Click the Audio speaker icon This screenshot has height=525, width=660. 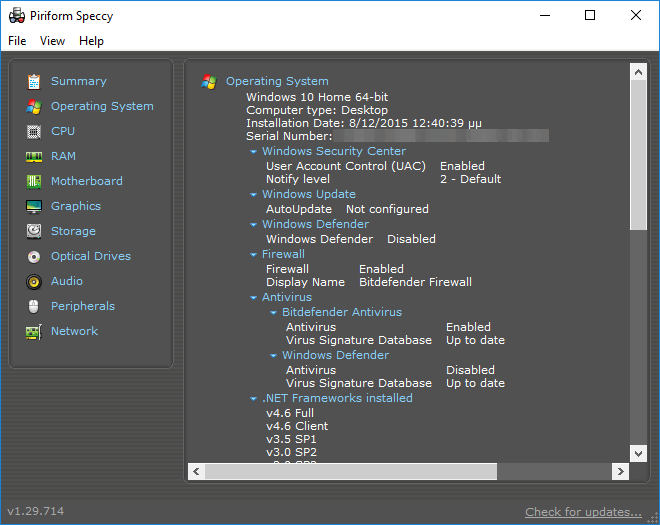(x=34, y=282)
